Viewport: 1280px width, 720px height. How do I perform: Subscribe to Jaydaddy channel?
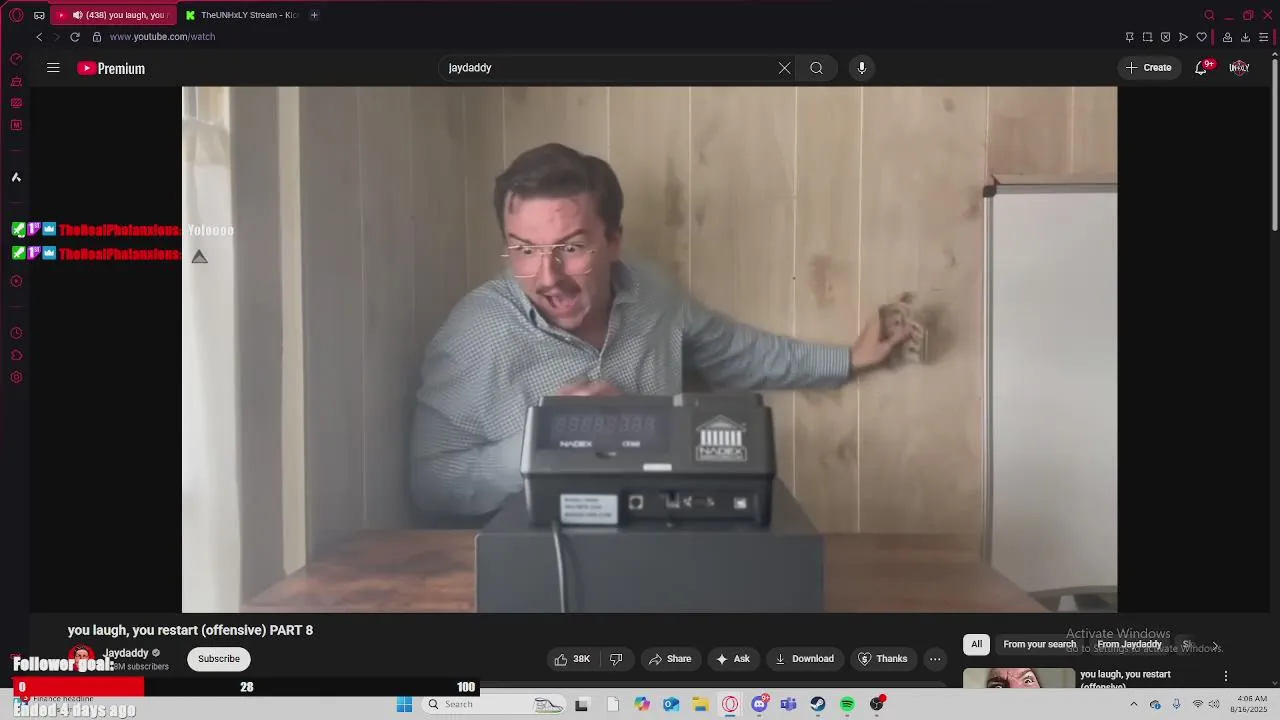219,659
